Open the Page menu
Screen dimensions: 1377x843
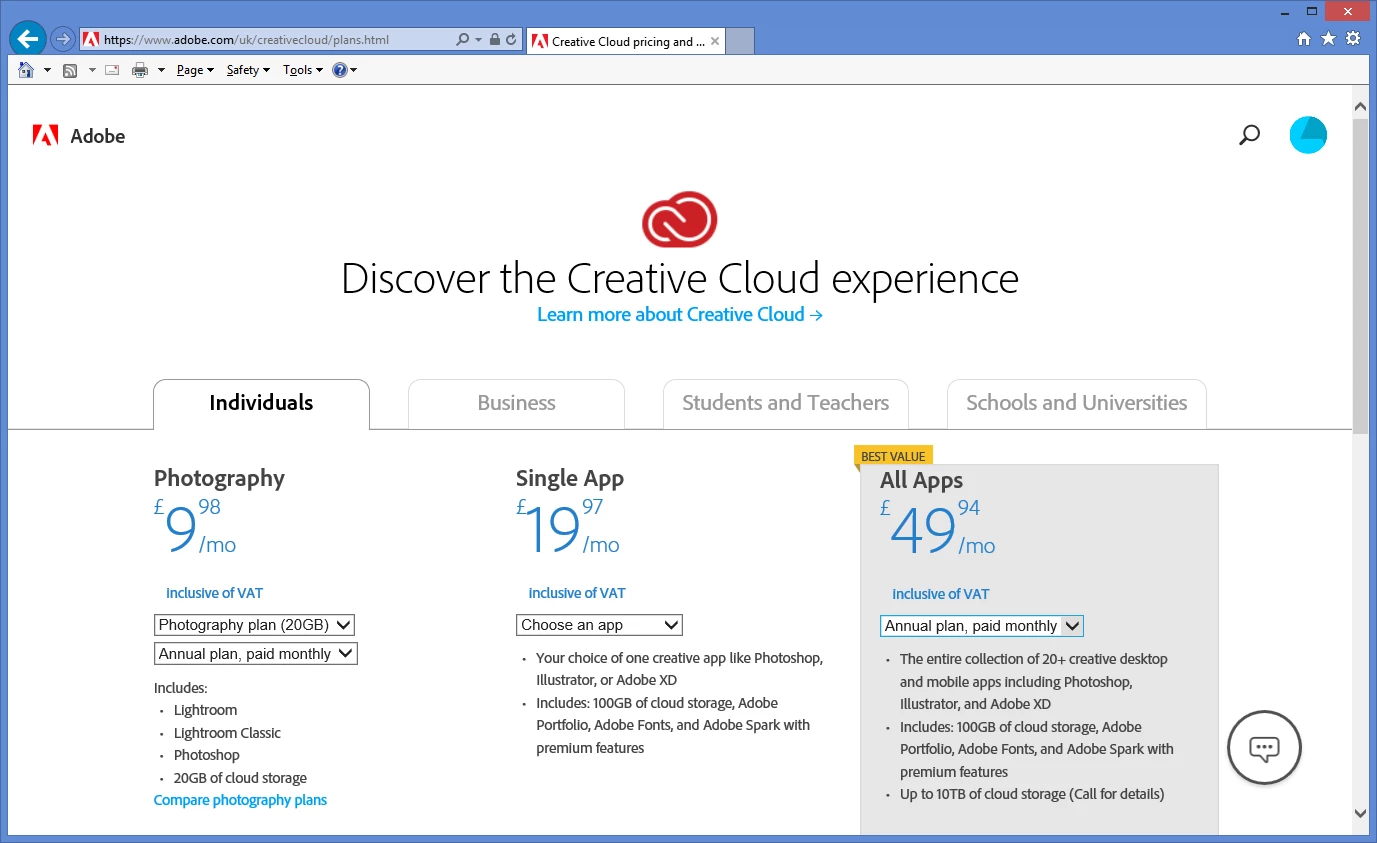coord(195,70)
